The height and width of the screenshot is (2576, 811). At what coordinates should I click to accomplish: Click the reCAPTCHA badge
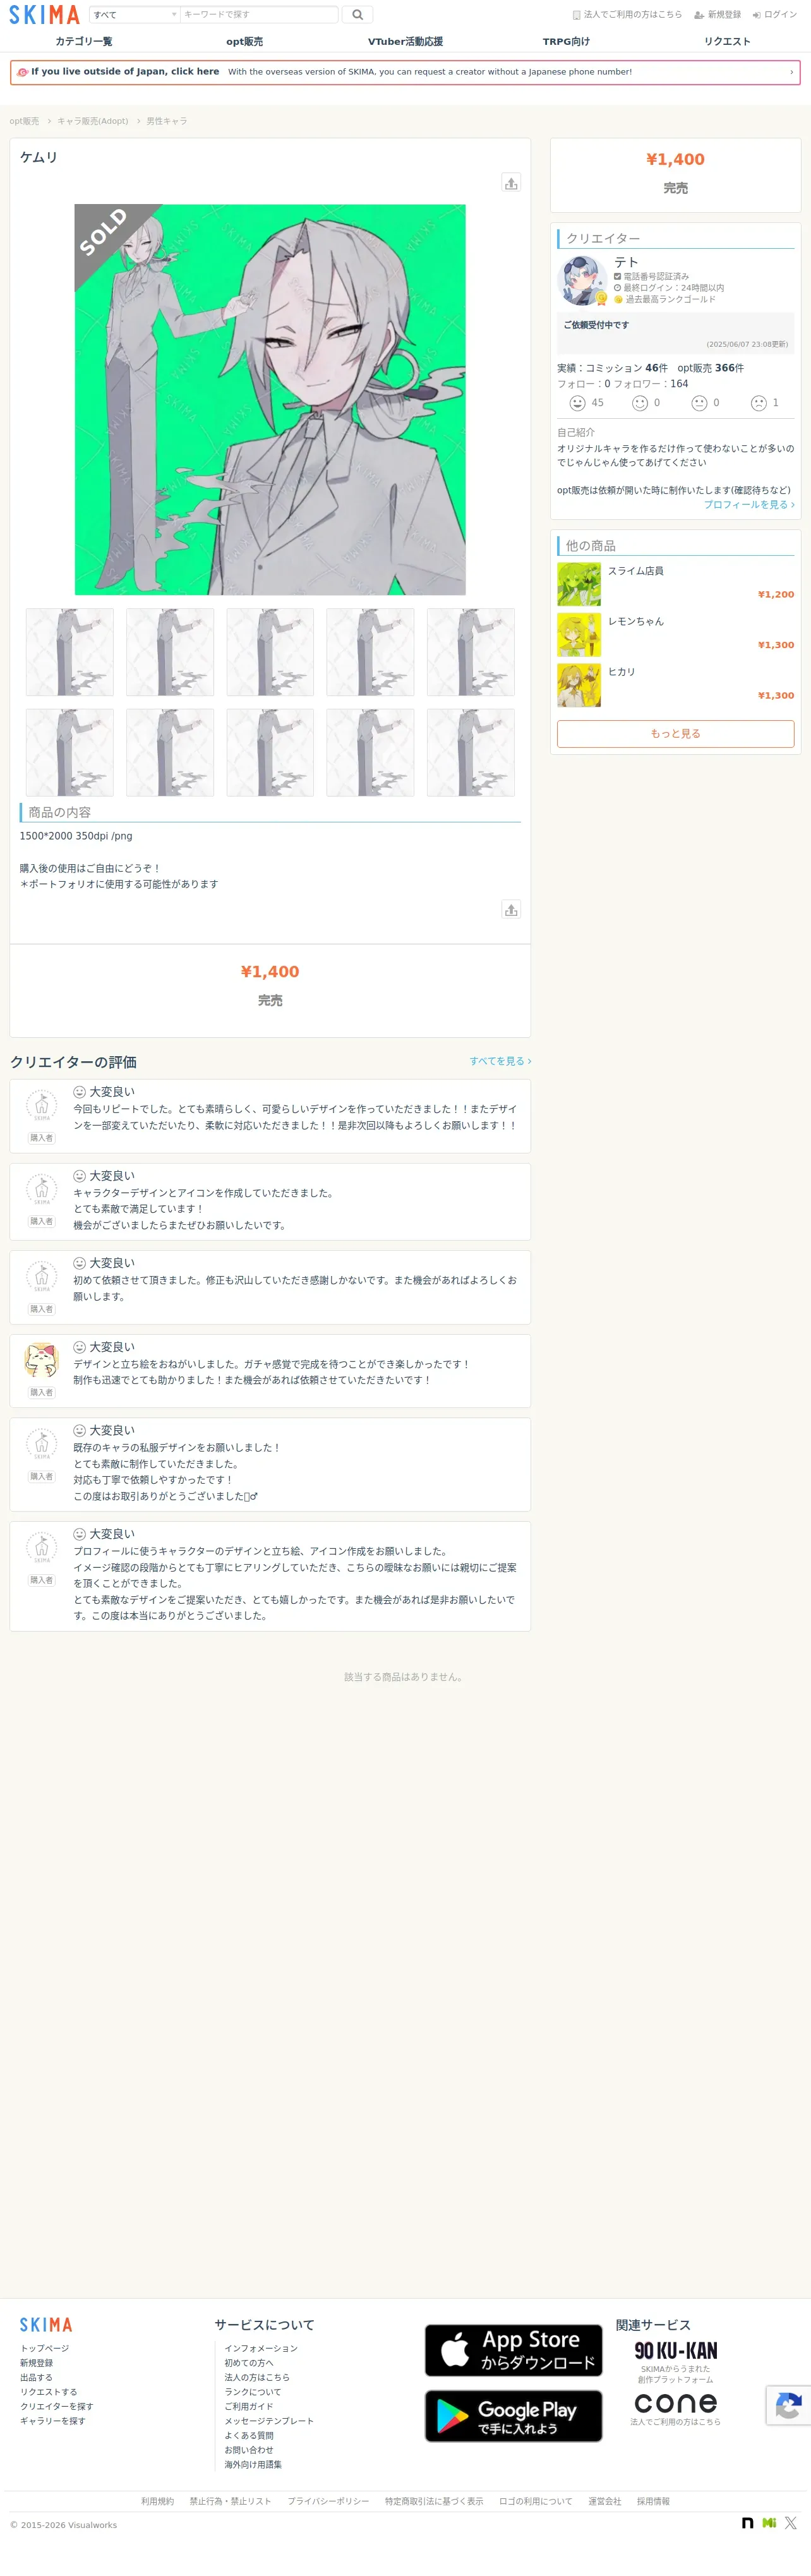[789, 2406]
